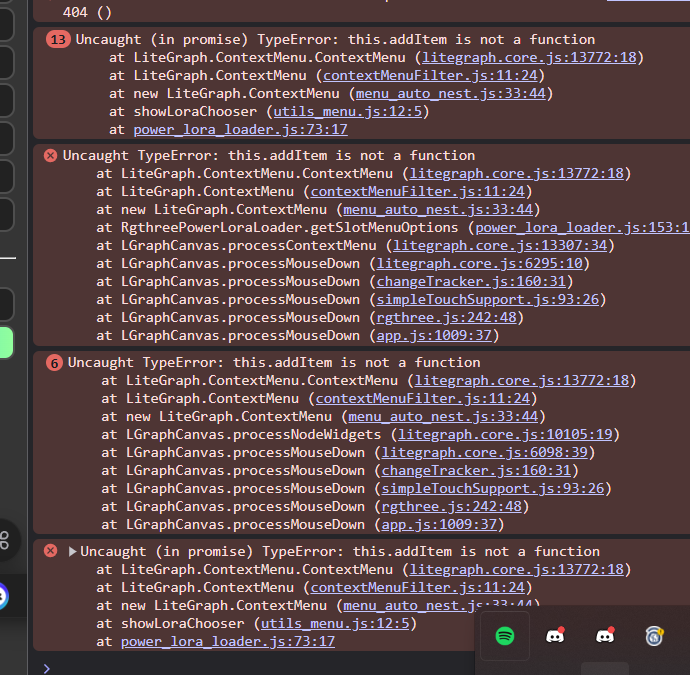The height and width of the screenshot is (675, 690).
Task: Open contextMenuFilter.js:11:24 link in the 6-count error
Action: (423, 399)
